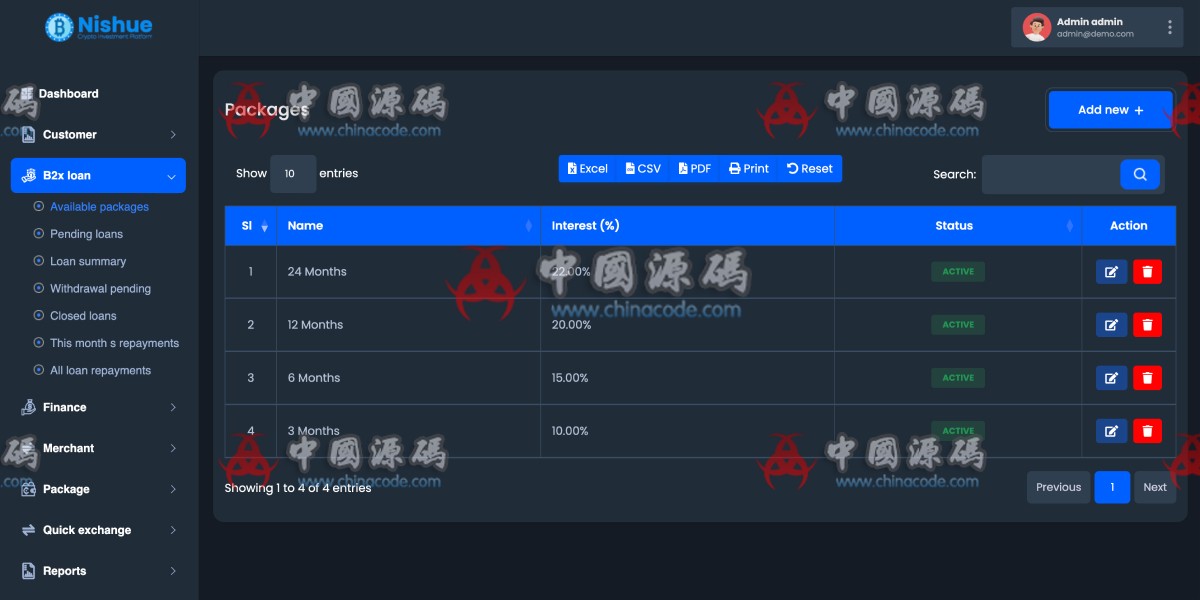Expand the Finance sidebar section
The width and height of the screenshot is (1200, 600).
(x=98, y=408)
